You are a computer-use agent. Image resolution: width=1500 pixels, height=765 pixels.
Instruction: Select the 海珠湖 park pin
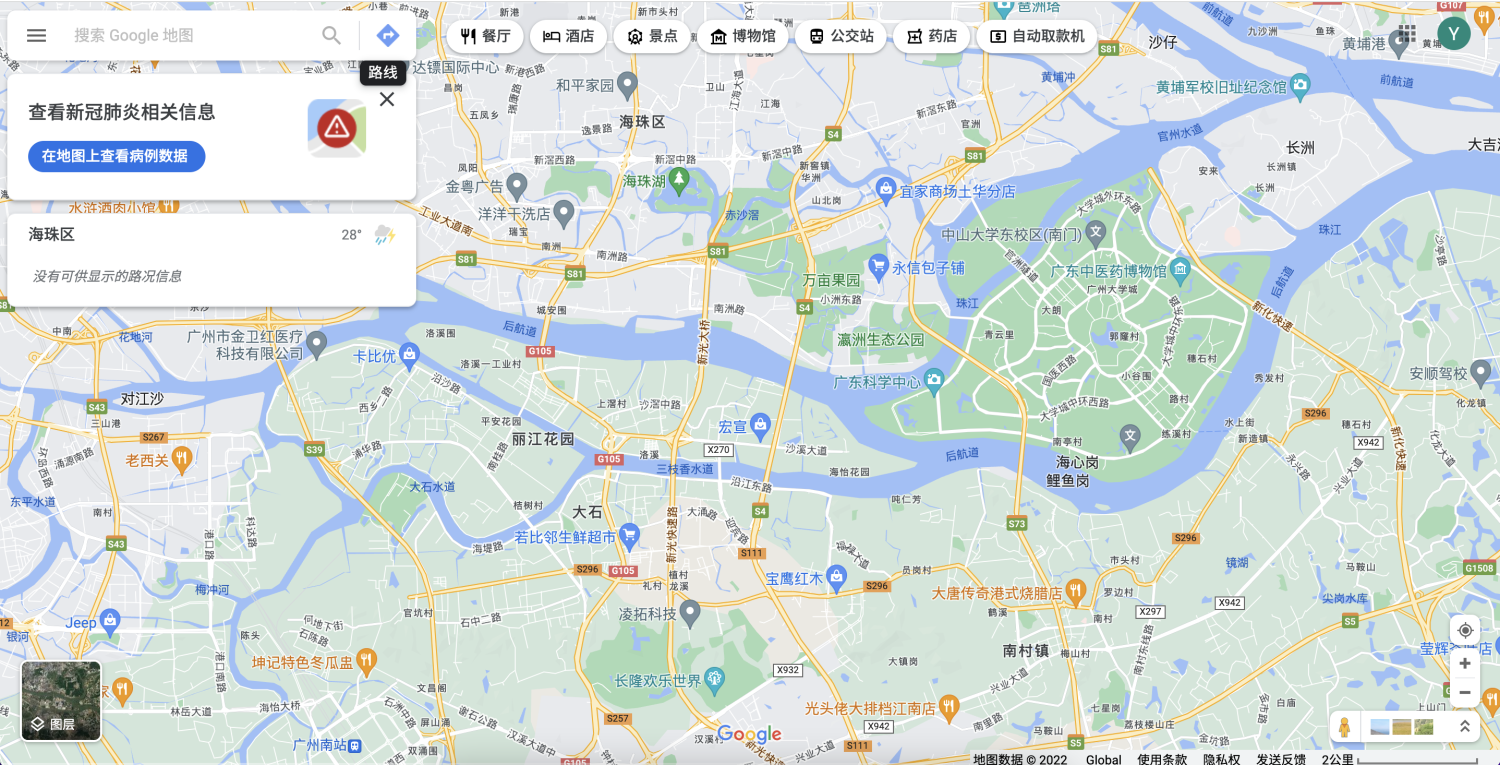680,179
